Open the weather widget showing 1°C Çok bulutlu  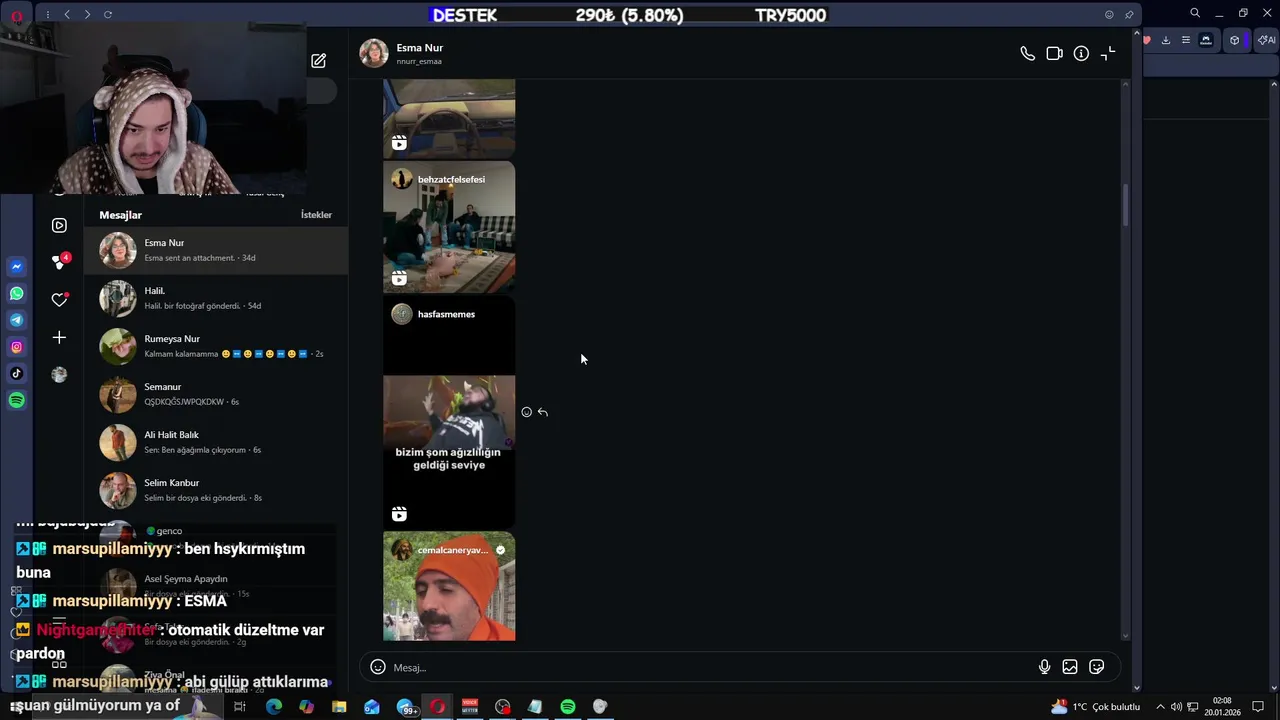coord(1095,706)
